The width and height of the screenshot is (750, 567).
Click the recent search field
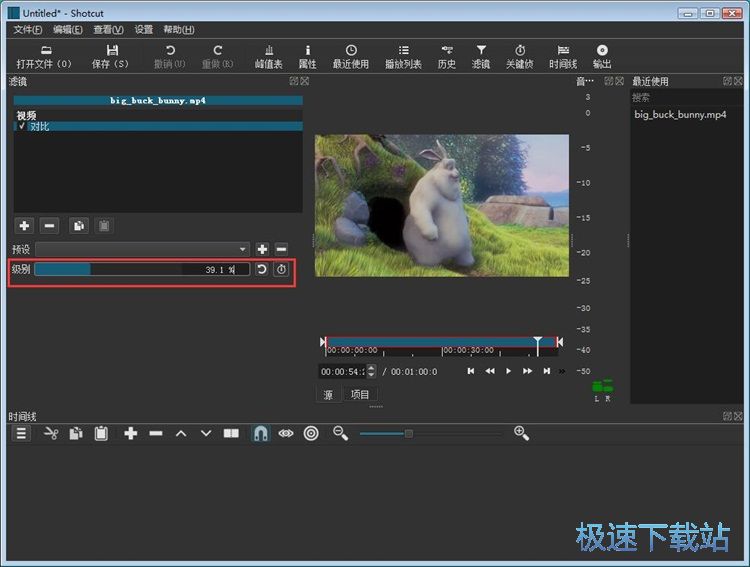pyautogui.click(x=686, y=98)
